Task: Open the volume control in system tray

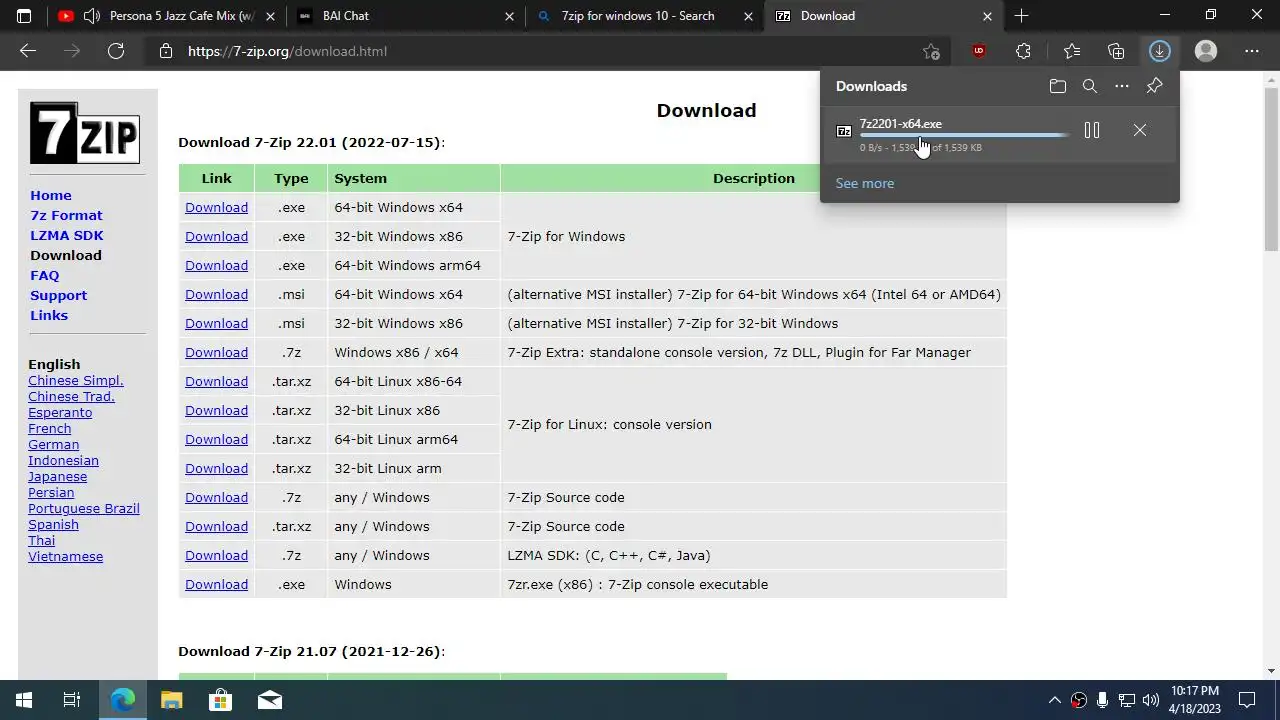Action: click(1150, 700)
